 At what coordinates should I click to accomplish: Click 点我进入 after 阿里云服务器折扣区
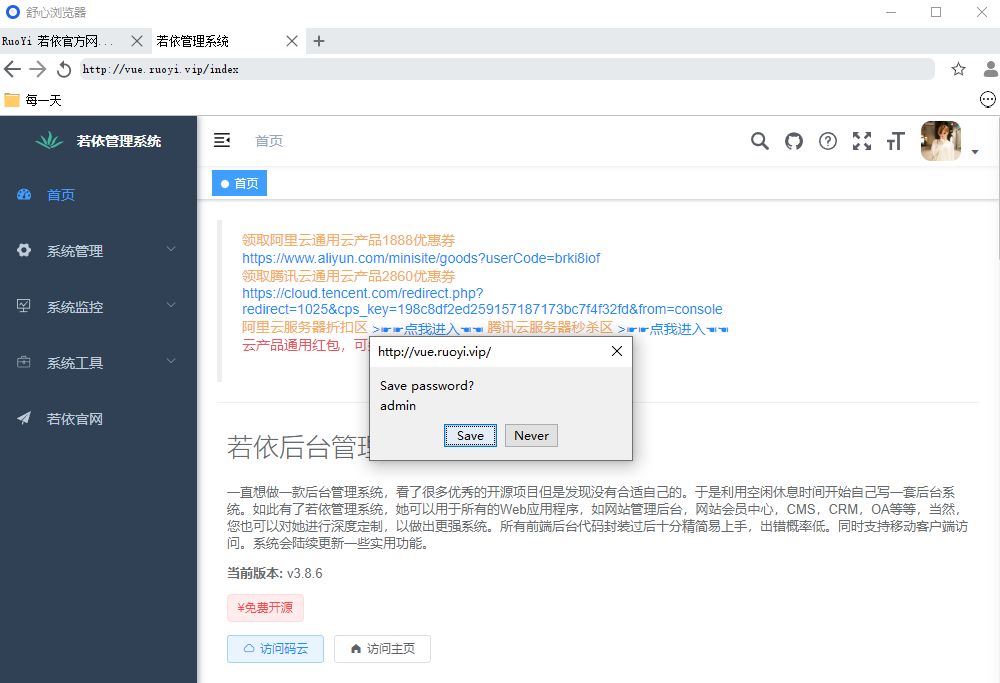[x=427, y=329]
